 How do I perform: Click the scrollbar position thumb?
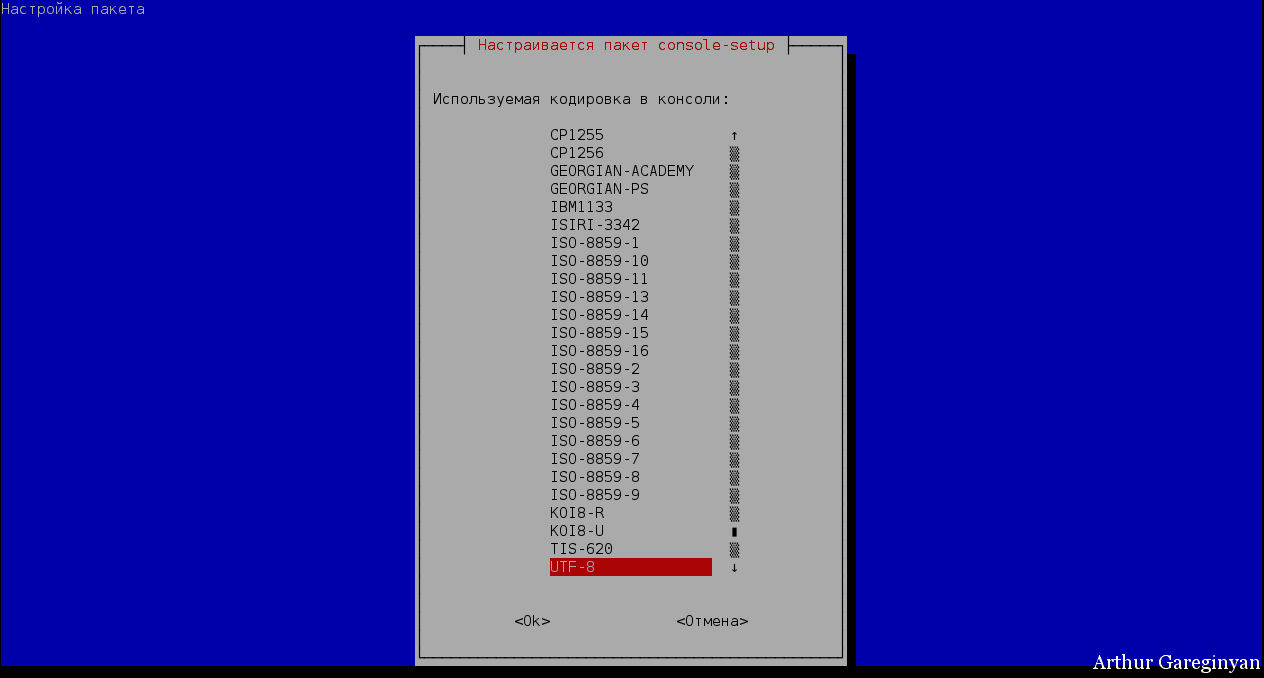pyautogui.click(x=734, y=531)
